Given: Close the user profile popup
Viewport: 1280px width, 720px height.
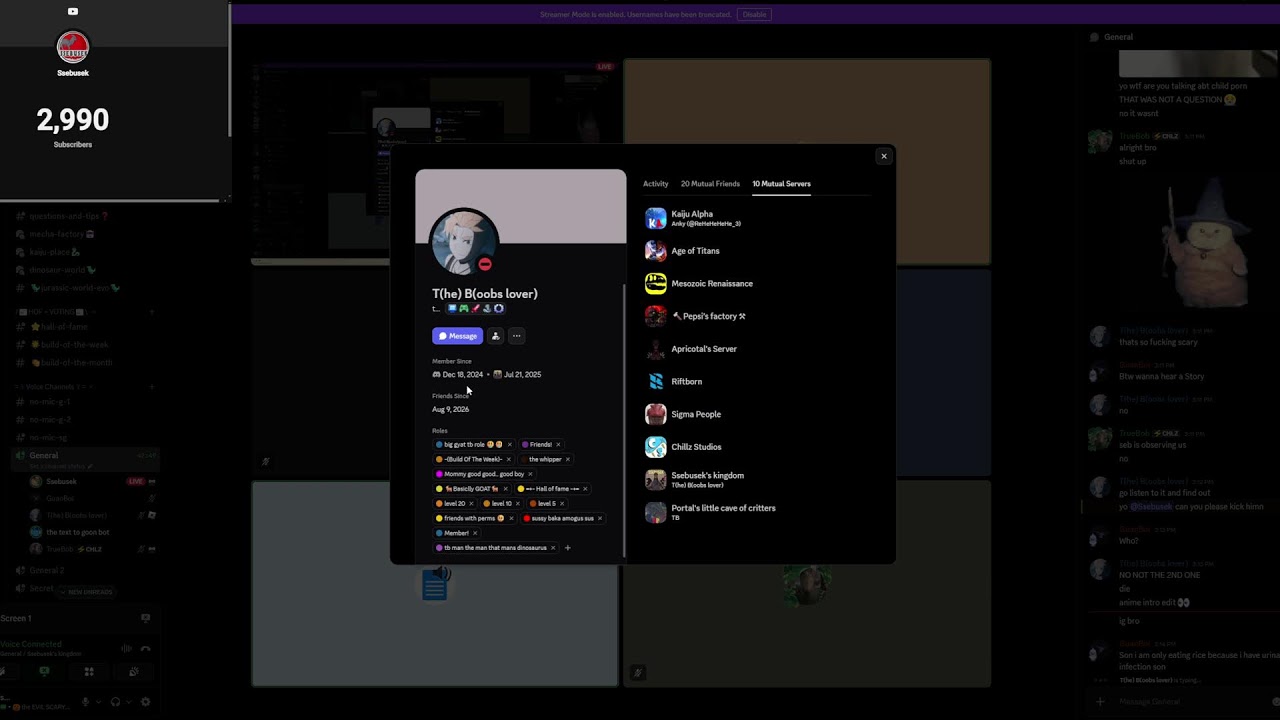Looking at the screenshot, I should tap(883, 156).
